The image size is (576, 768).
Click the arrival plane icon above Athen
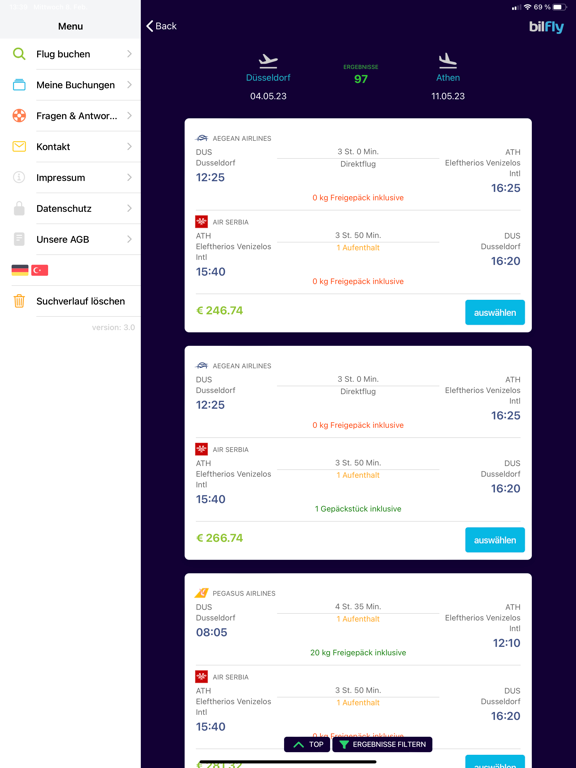(x=448, y=61)
